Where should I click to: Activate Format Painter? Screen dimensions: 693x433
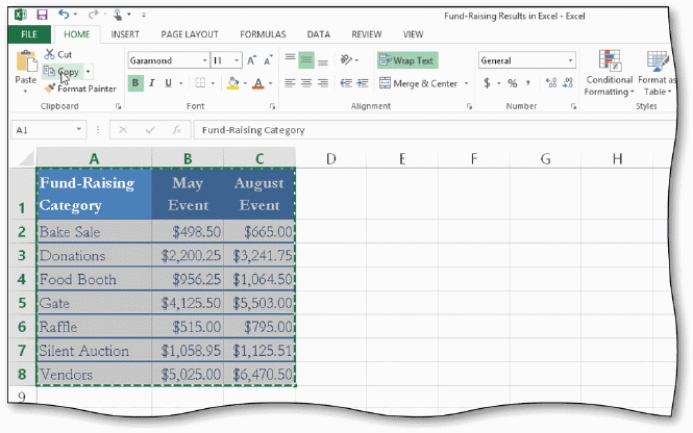coord(80,89)
